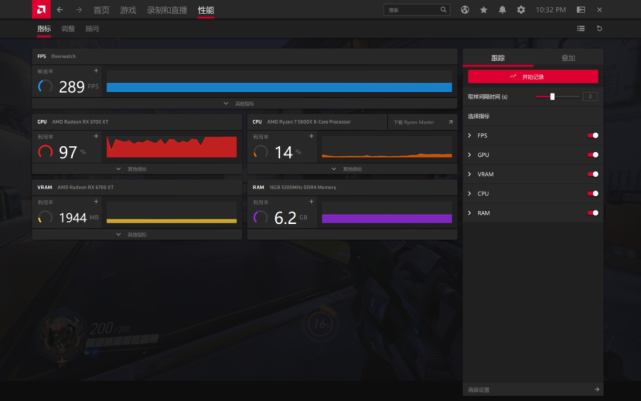
Task: Open the 首页 home tab
Action: point(101,10)
